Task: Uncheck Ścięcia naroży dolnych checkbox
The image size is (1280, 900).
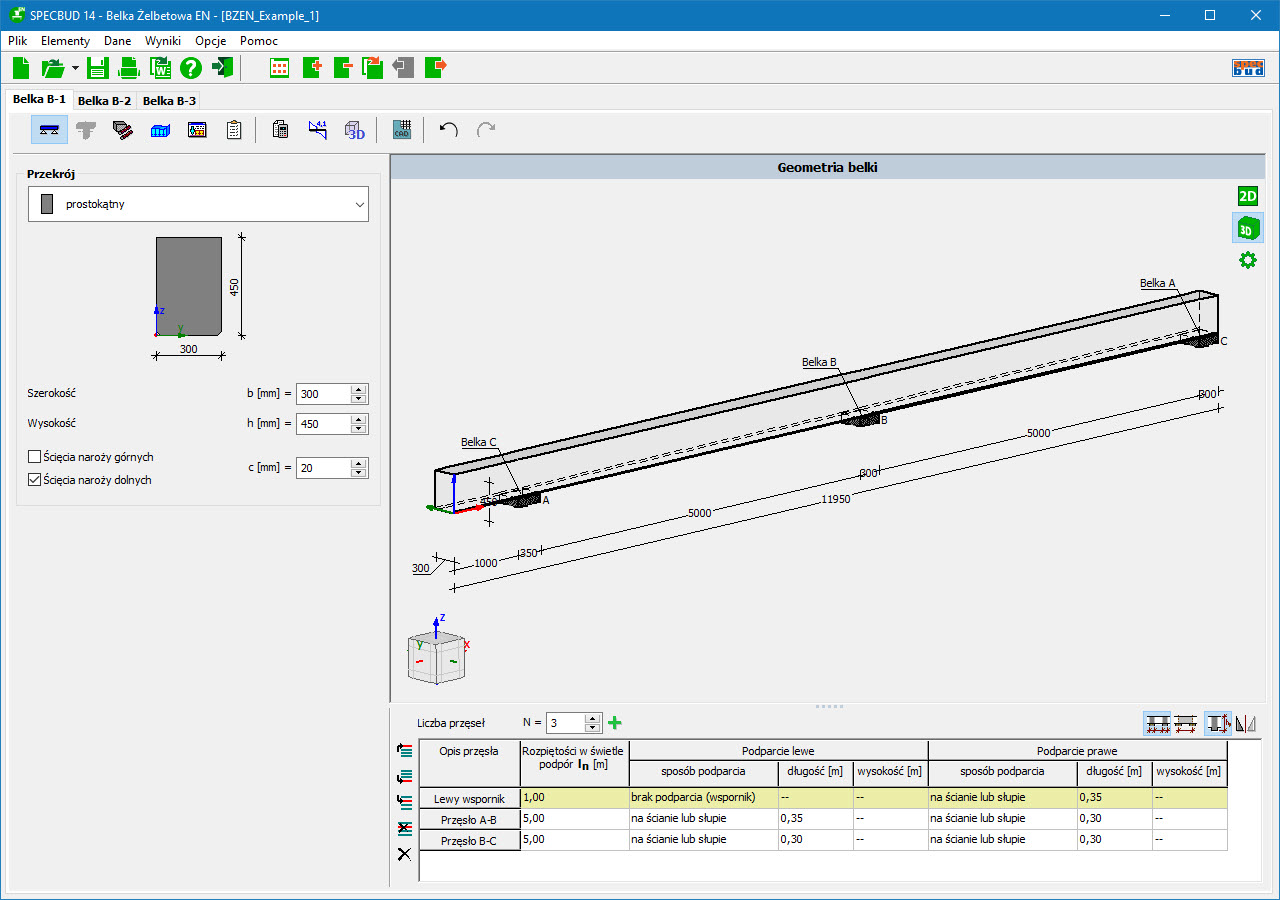Action: click(x=35, y=480)
